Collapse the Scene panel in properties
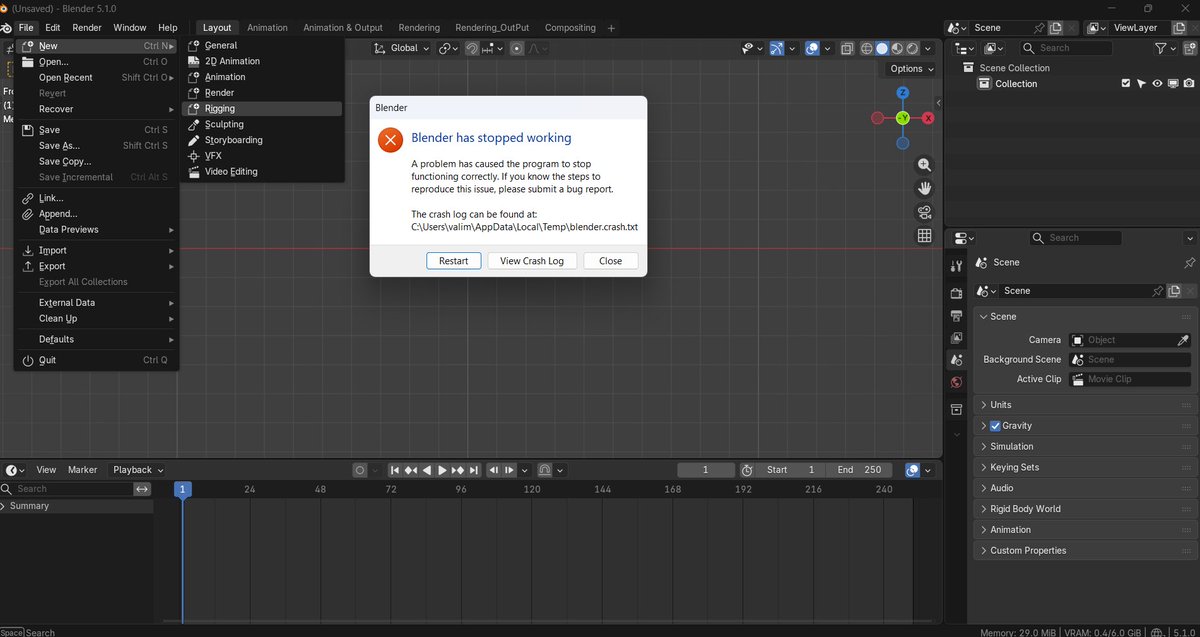The width and height of the screenshot is (1200, 637). point(1083,317)
